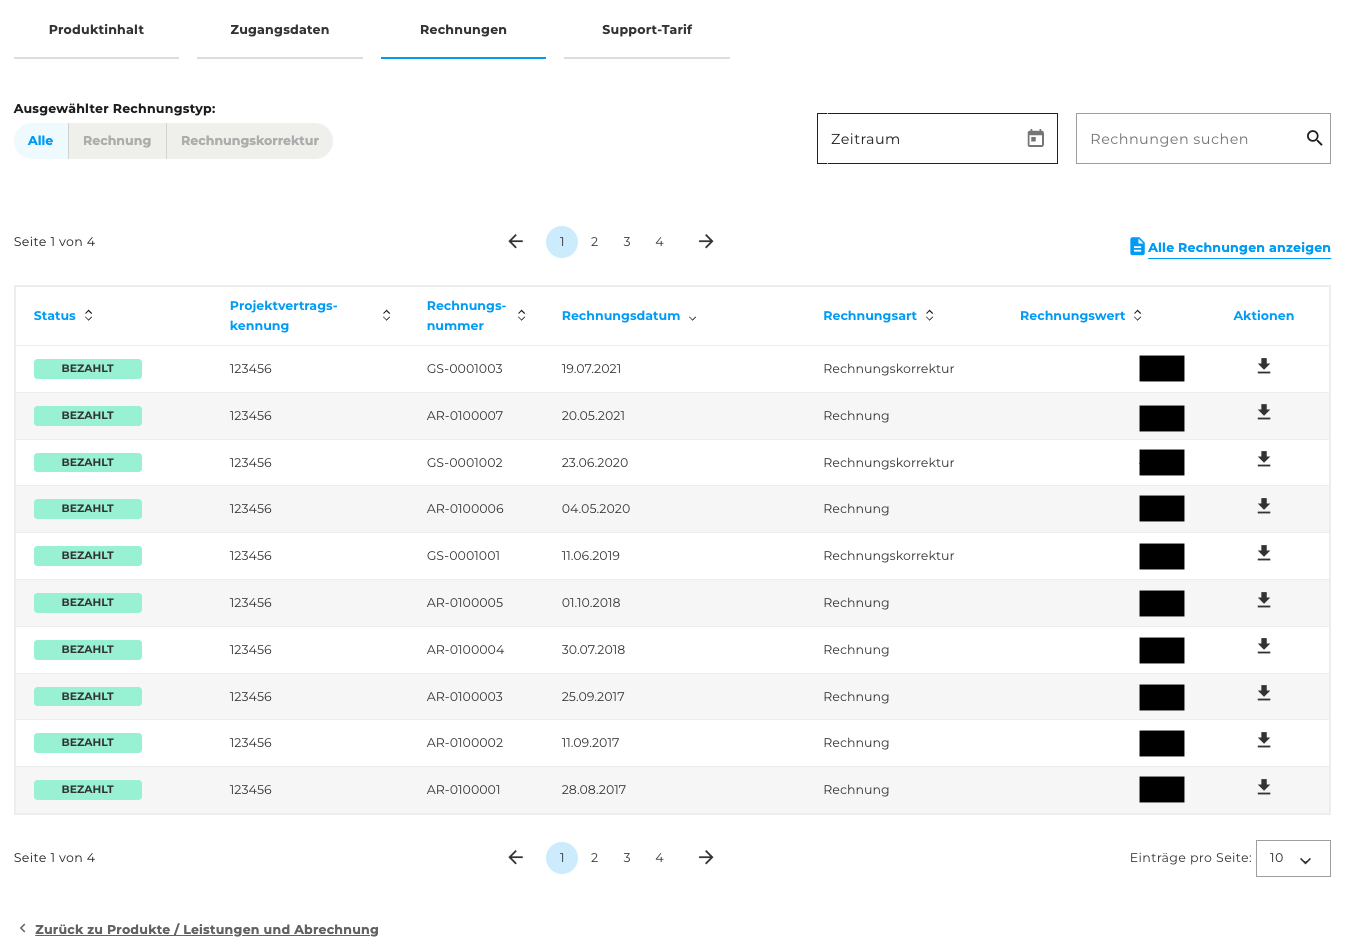
Task: Download invoice AR-0100007 from 20.05.2021
Action: (x=1263, y=413)
